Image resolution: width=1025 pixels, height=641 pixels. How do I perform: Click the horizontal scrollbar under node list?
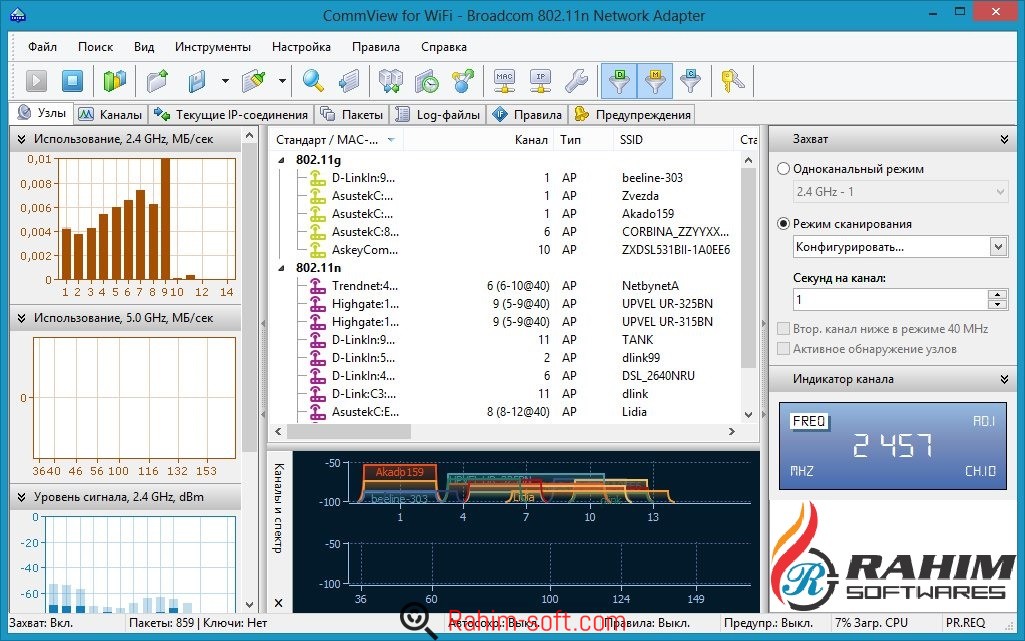point(350,432)
